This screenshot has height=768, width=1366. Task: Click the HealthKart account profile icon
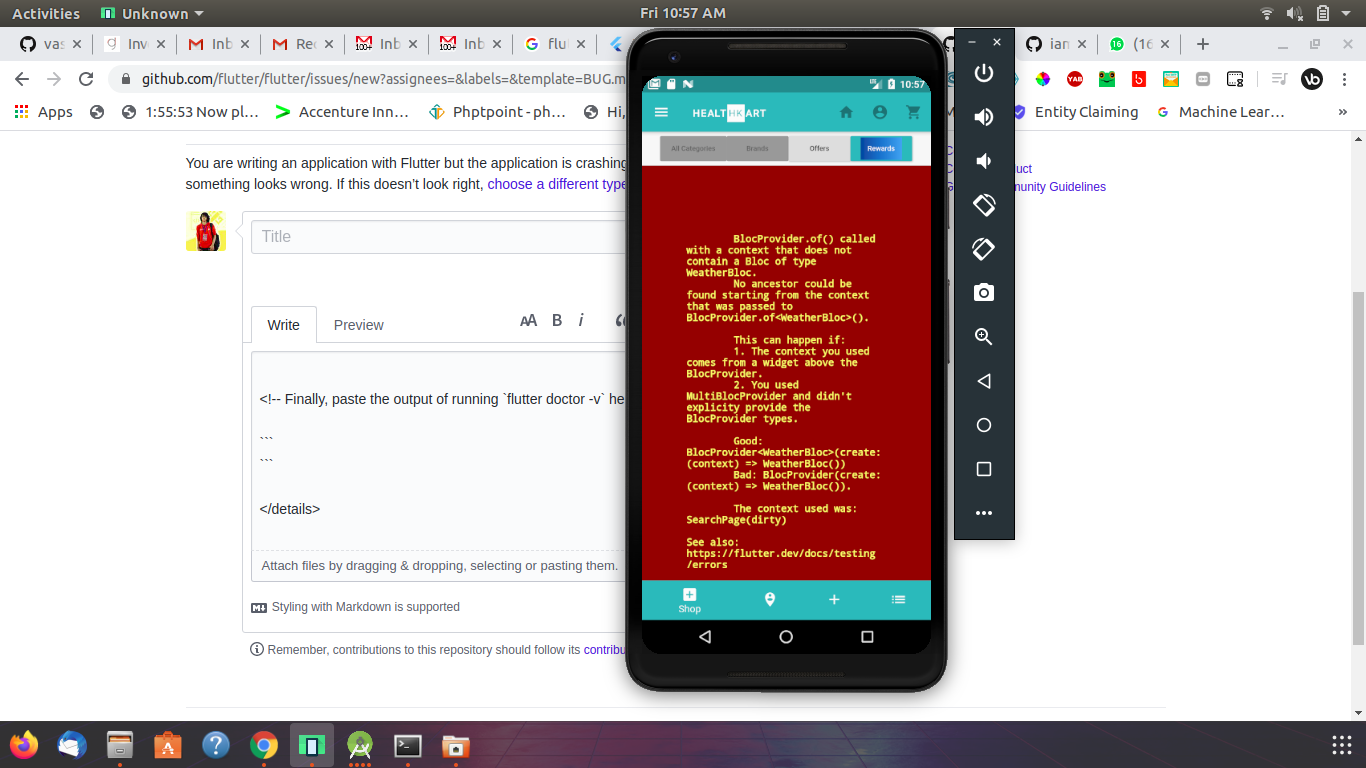880,113
